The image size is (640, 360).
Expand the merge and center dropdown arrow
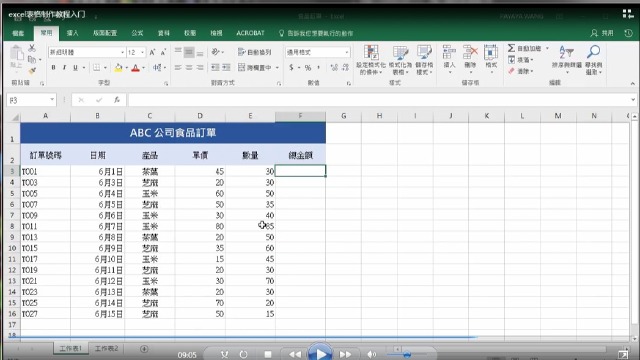(x=277, y=67)
